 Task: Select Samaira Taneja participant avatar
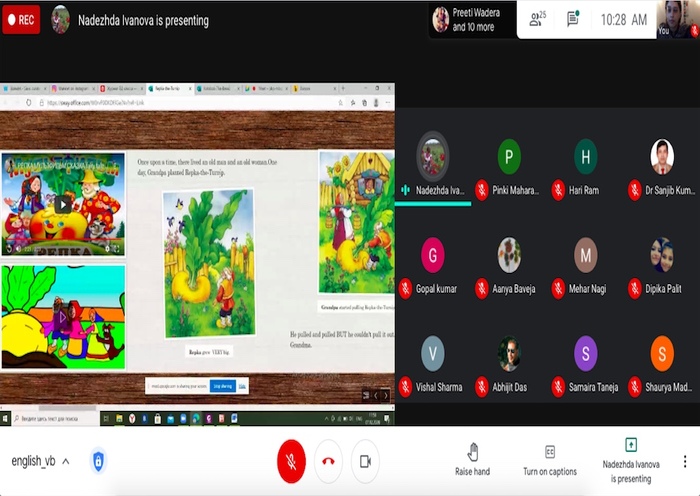pos(585,353)
